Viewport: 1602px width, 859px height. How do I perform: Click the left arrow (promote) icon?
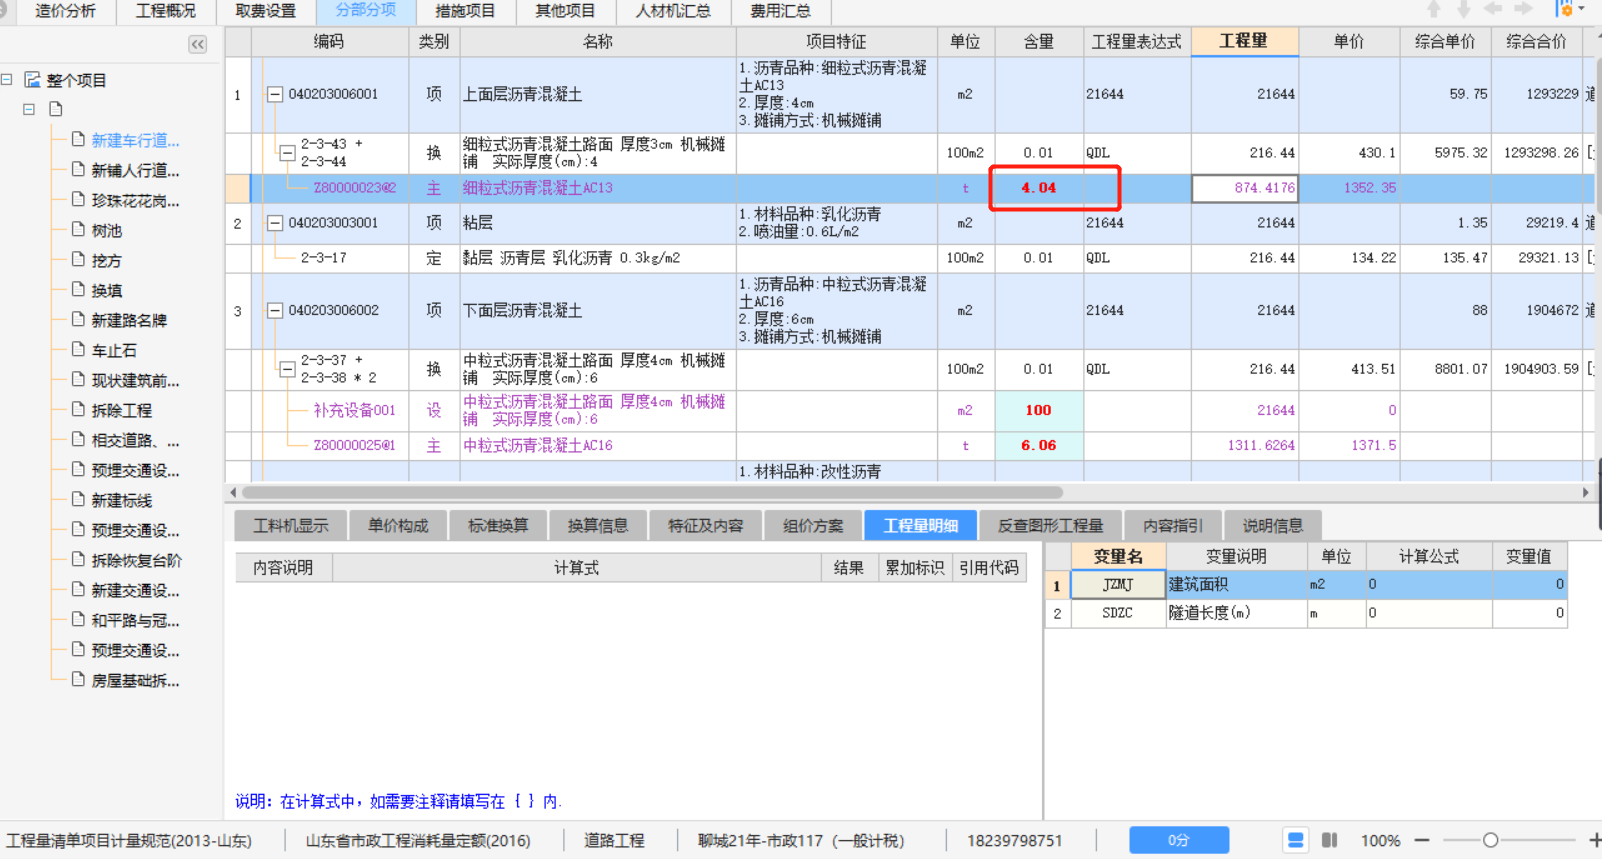point(1494,9)
